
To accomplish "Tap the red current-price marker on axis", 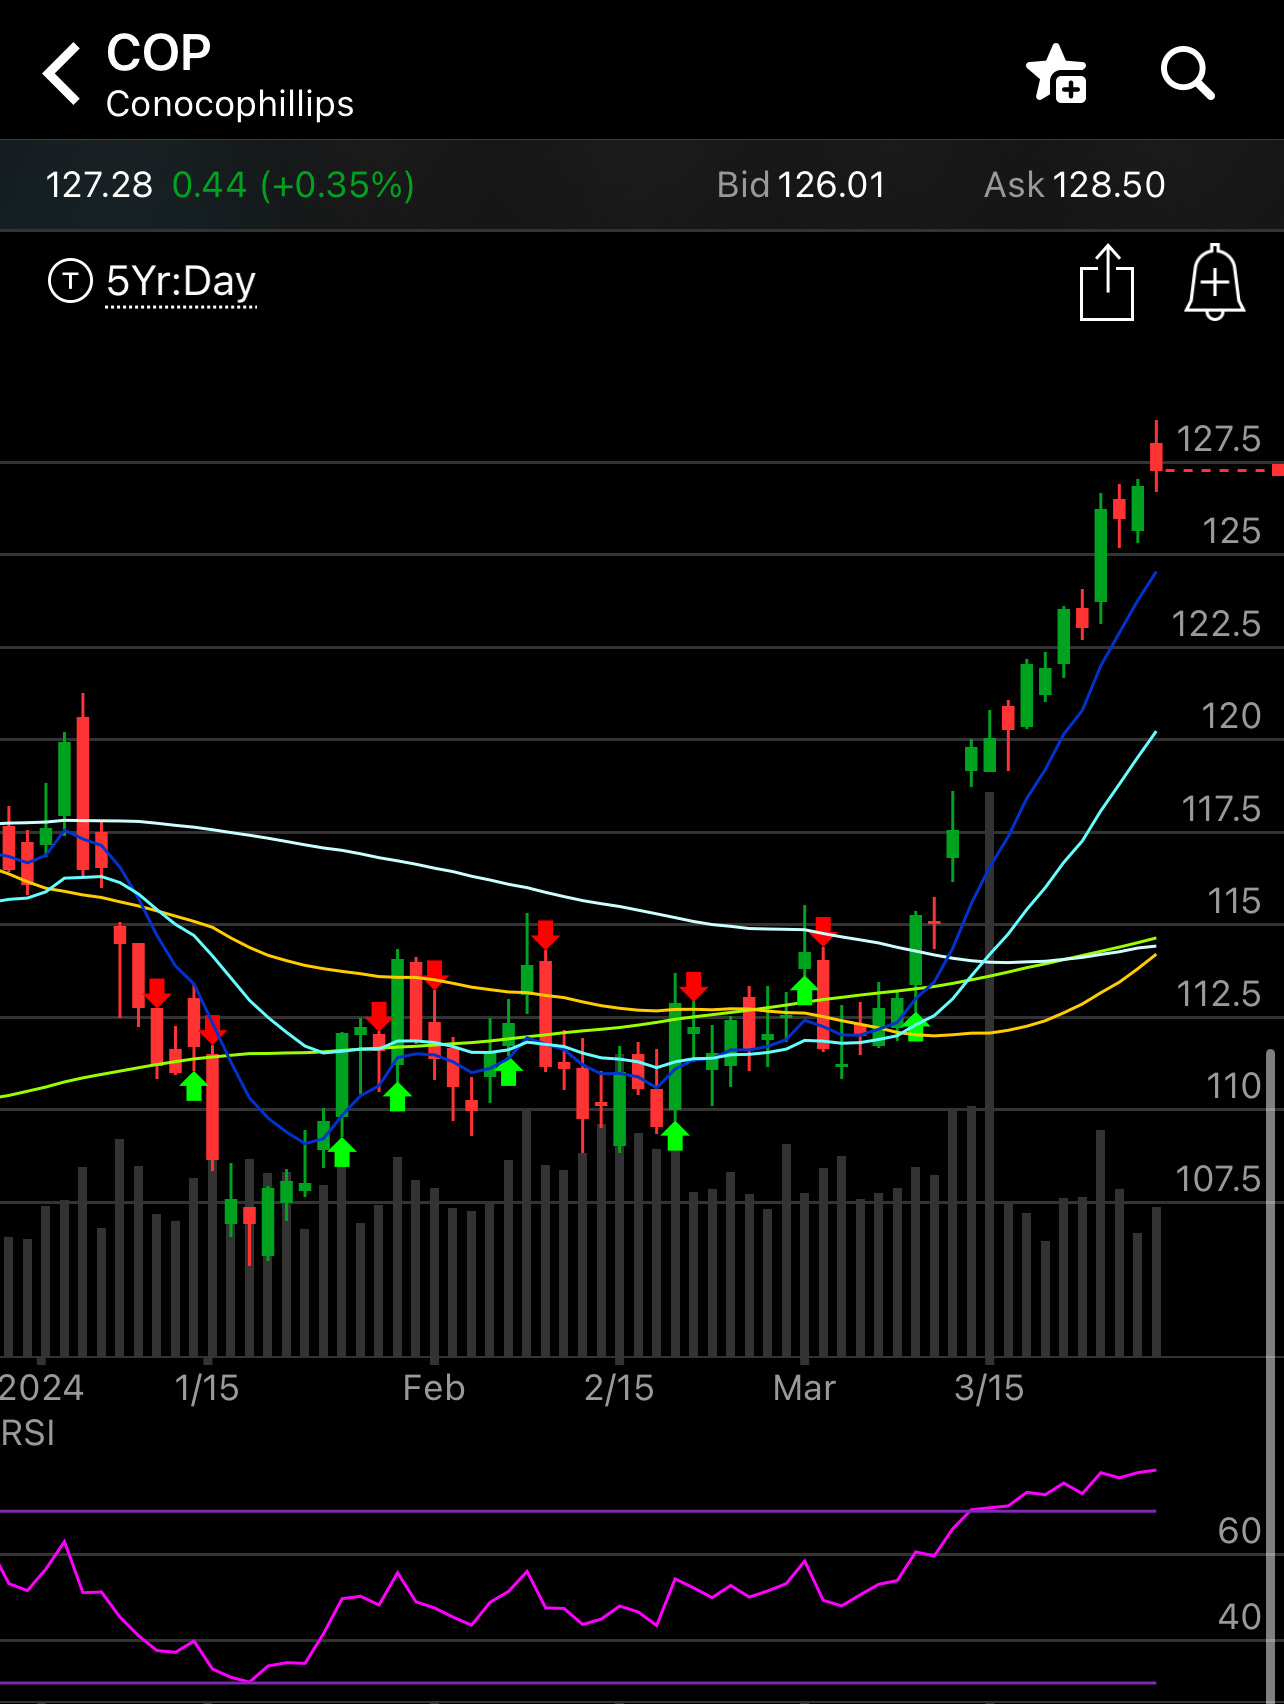I will tap(1278, 470).
